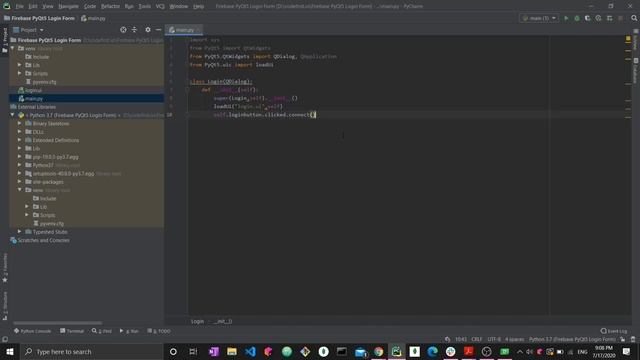
Task: Open File Explorer from the taskbar
Action: pyautogui.click(x=232, y=351)
